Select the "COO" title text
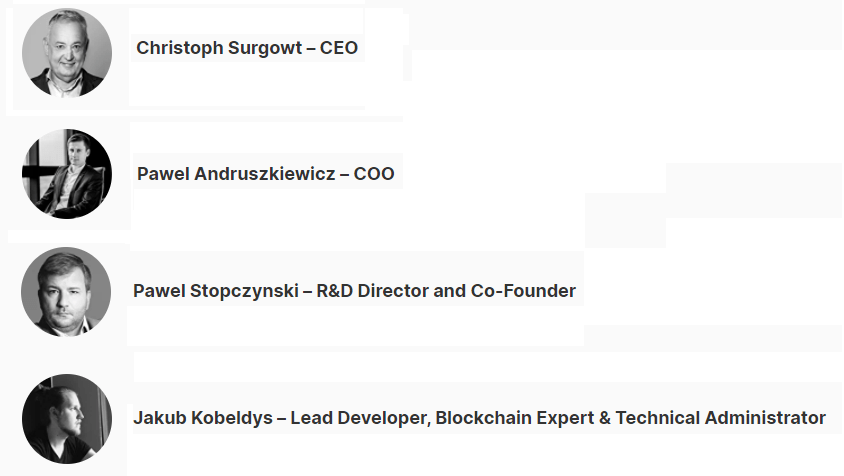 374,174
